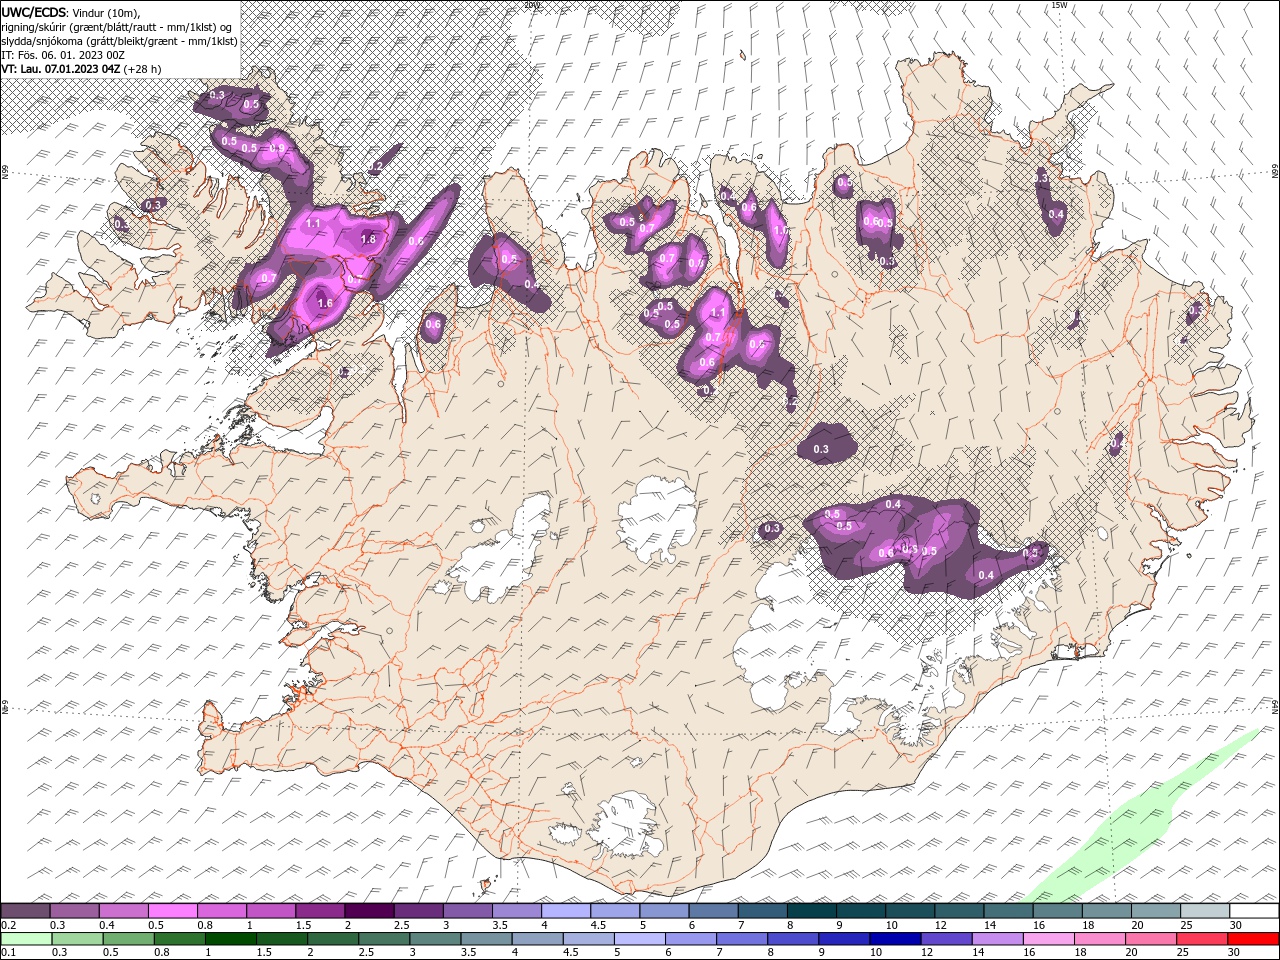Viewport: 1280px width, 960px height.
Task: Pick the upper legend swatch starting at 18
Action: click(1106, 911)
